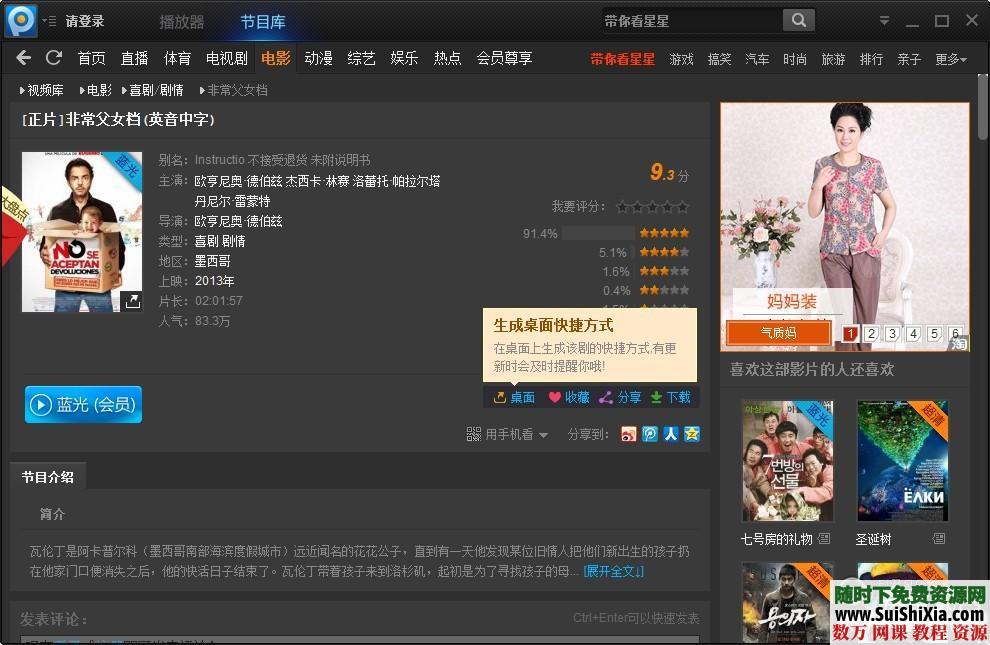Select the 节目介绍 tab

(x=48, y=477)
